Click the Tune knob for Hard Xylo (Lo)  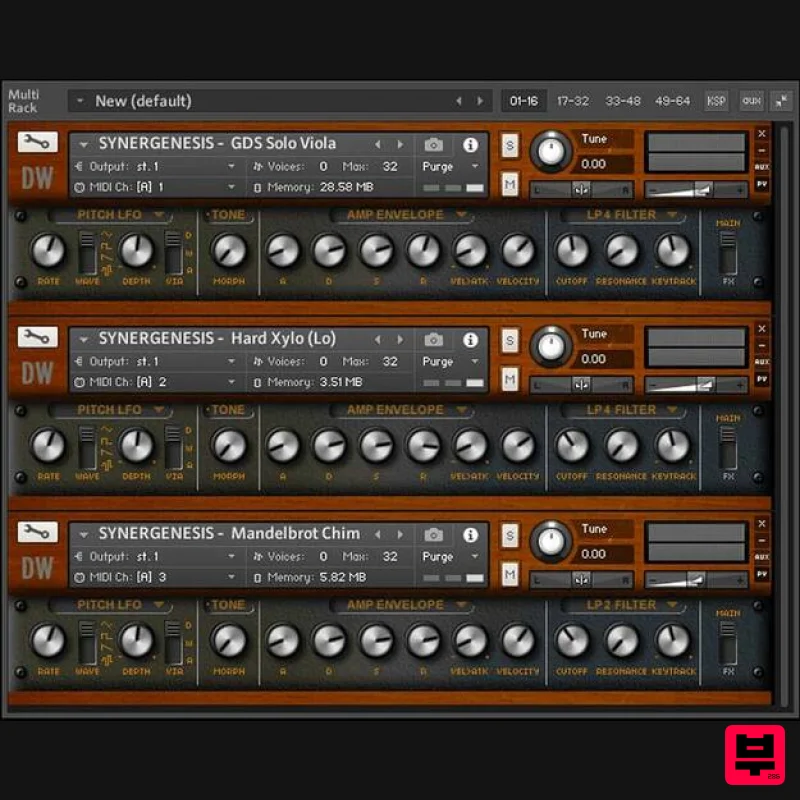click(x=551, y=346)
